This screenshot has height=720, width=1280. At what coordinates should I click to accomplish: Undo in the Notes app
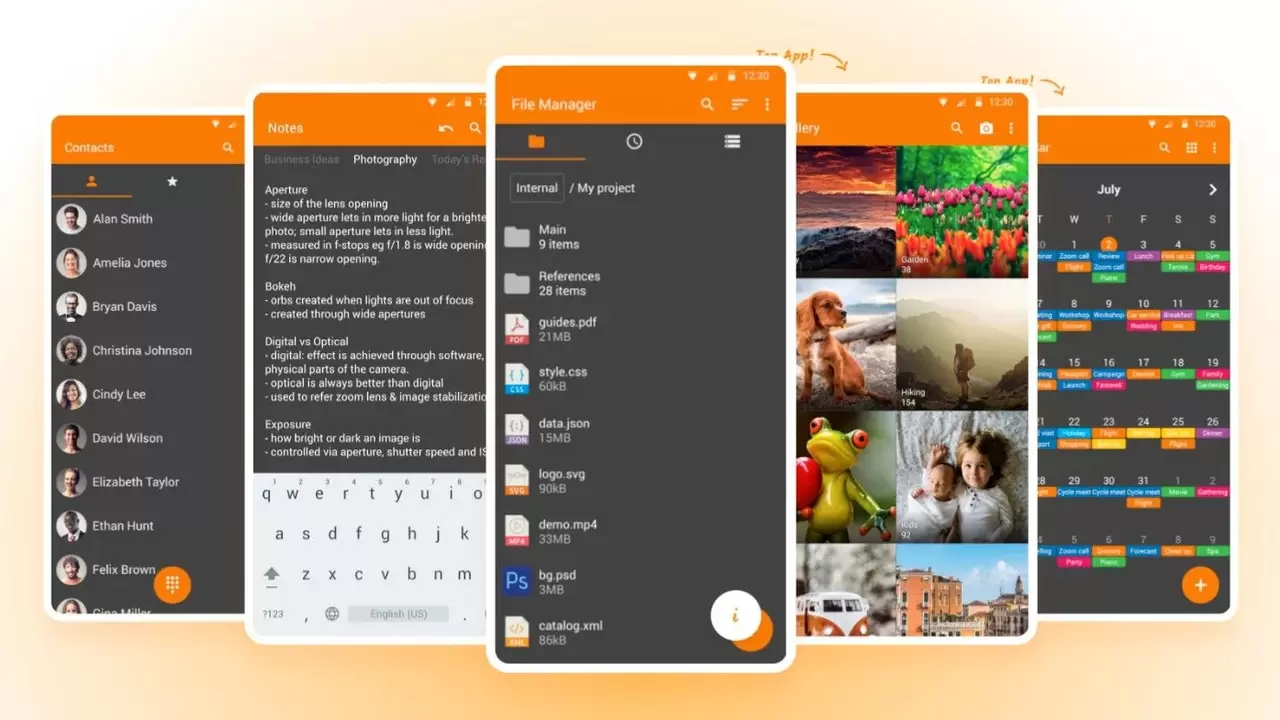[x=446, y=128]
